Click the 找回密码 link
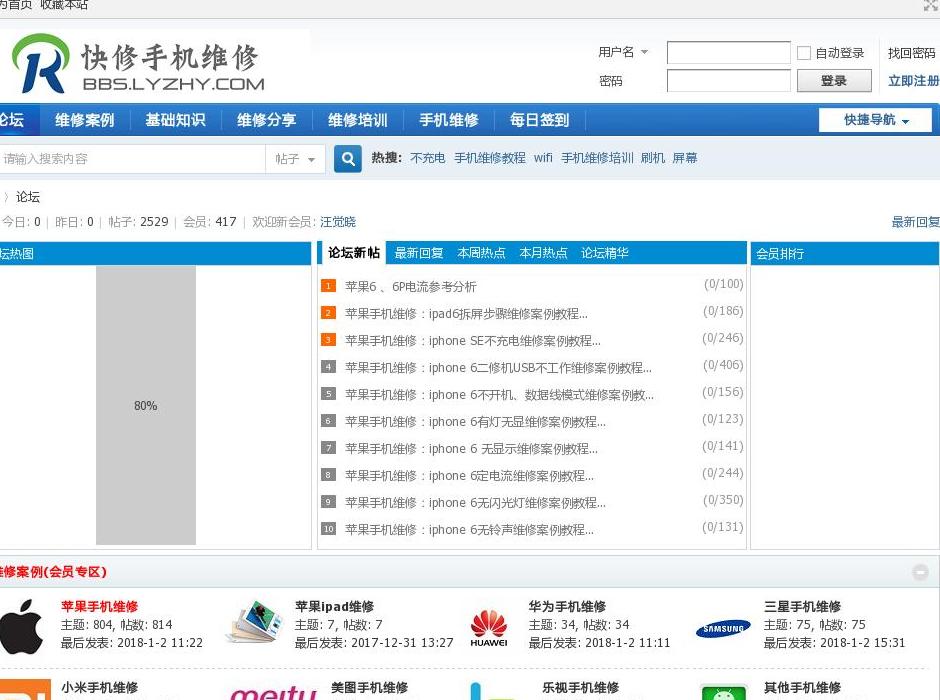Image resolution: width=940 pixels, height=700 pixels. pos(911,53)
